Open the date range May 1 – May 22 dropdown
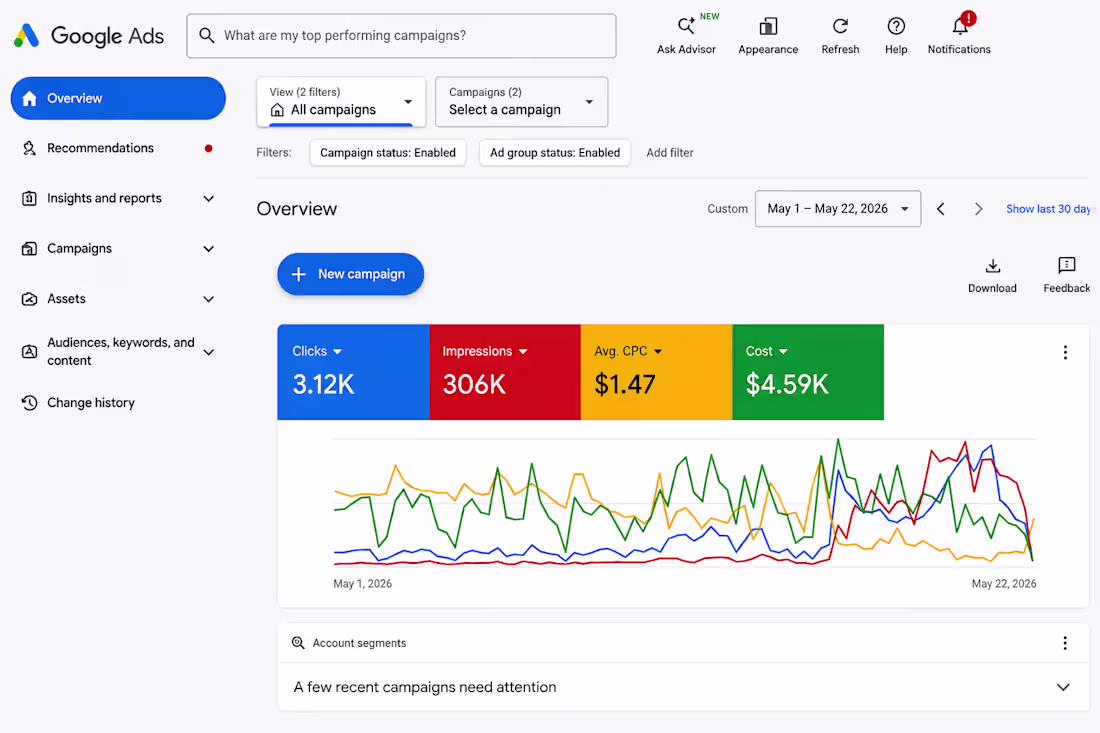 [x=838, y=209]
